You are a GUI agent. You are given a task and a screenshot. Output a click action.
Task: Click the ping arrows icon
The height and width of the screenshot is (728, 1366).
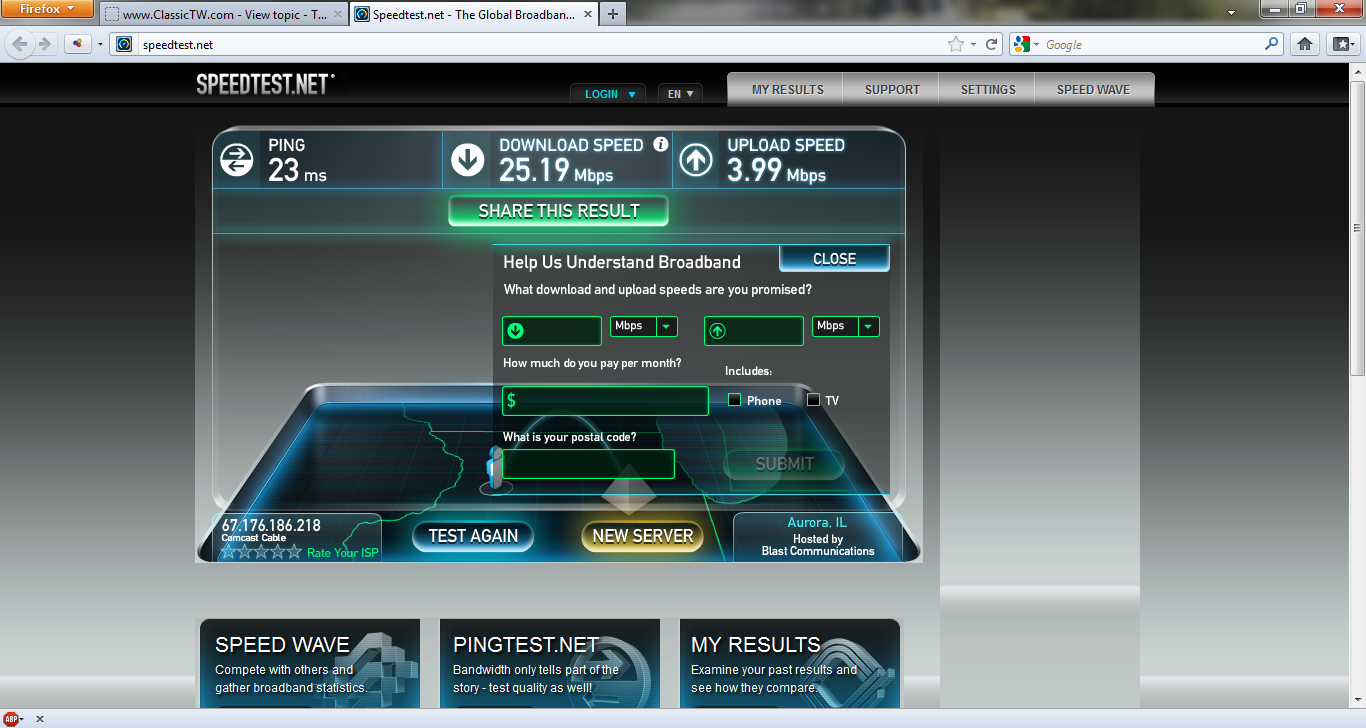[x=237, y=160]
